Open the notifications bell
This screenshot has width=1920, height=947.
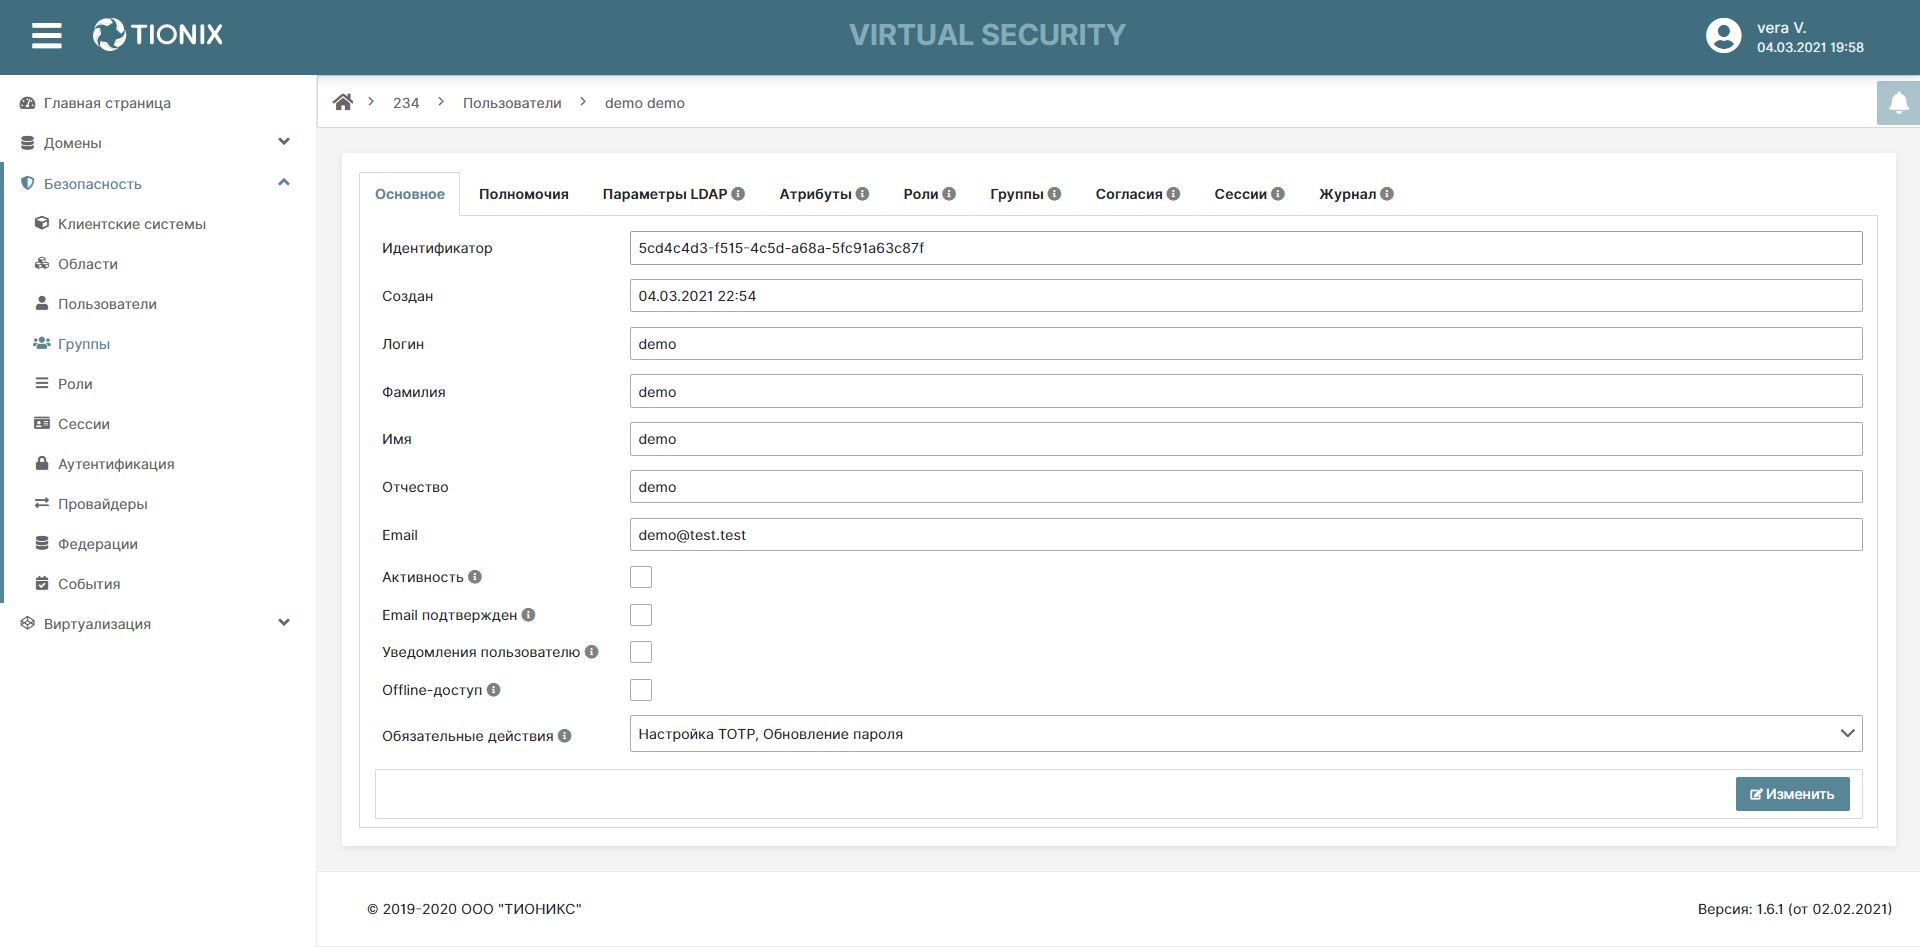(1898, 103)
